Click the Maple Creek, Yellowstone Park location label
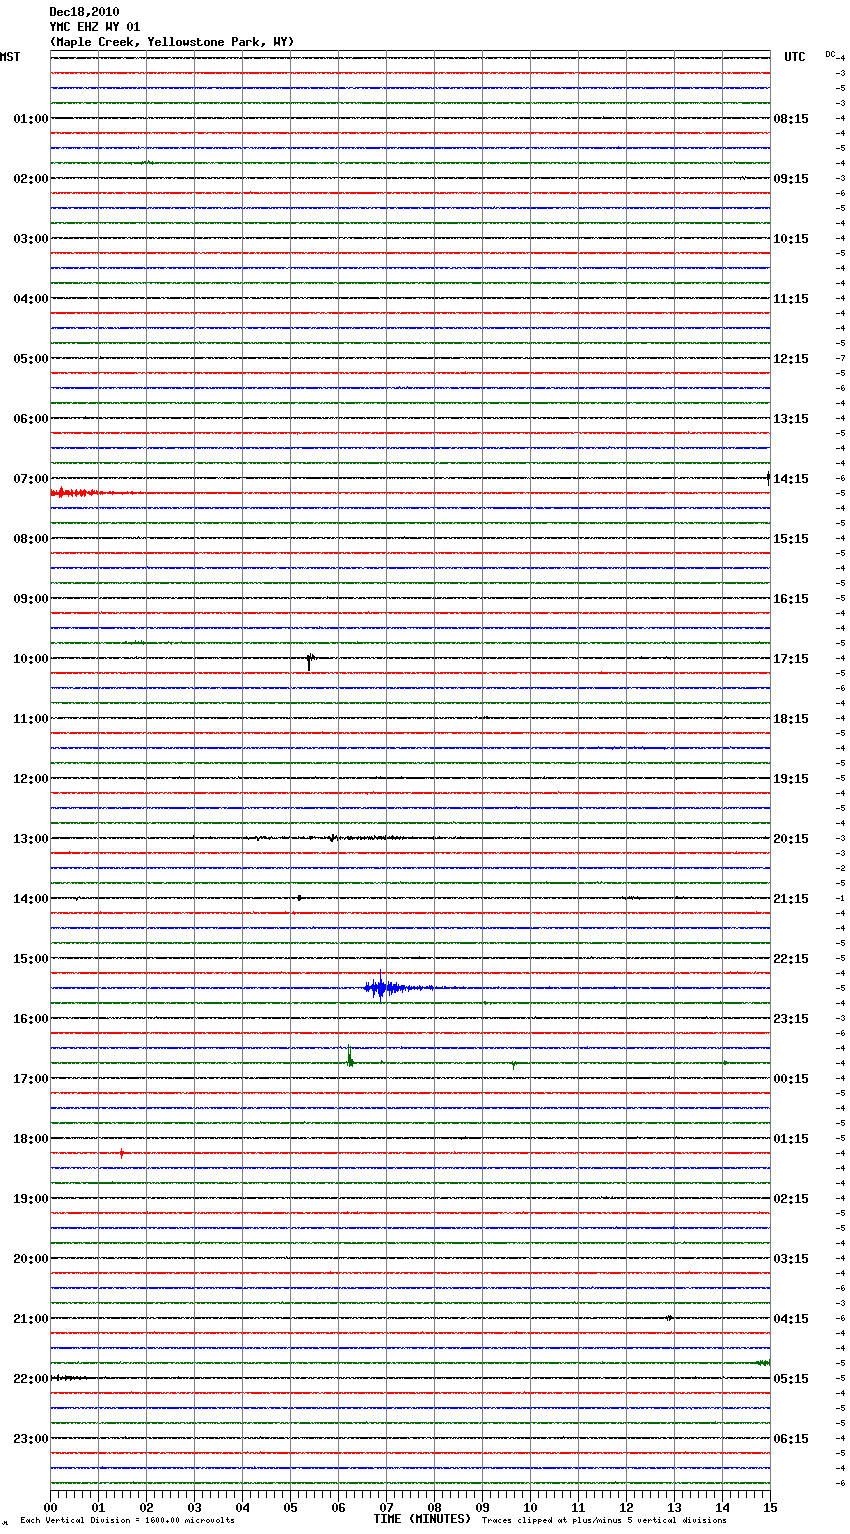The height and width of the screenshot is (1534, 850). click(x=172, y=42)
